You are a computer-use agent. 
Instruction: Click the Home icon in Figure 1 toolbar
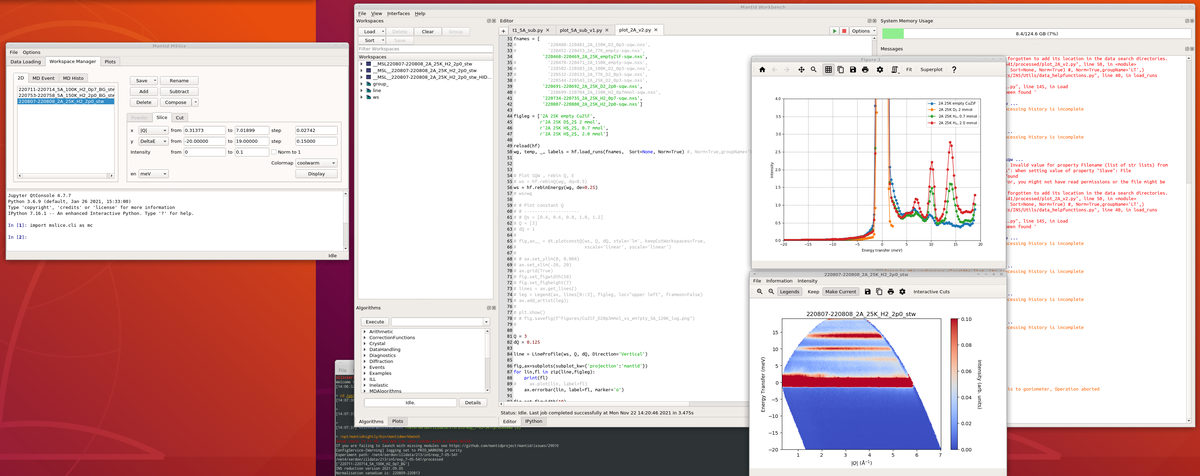pos(762,70)
